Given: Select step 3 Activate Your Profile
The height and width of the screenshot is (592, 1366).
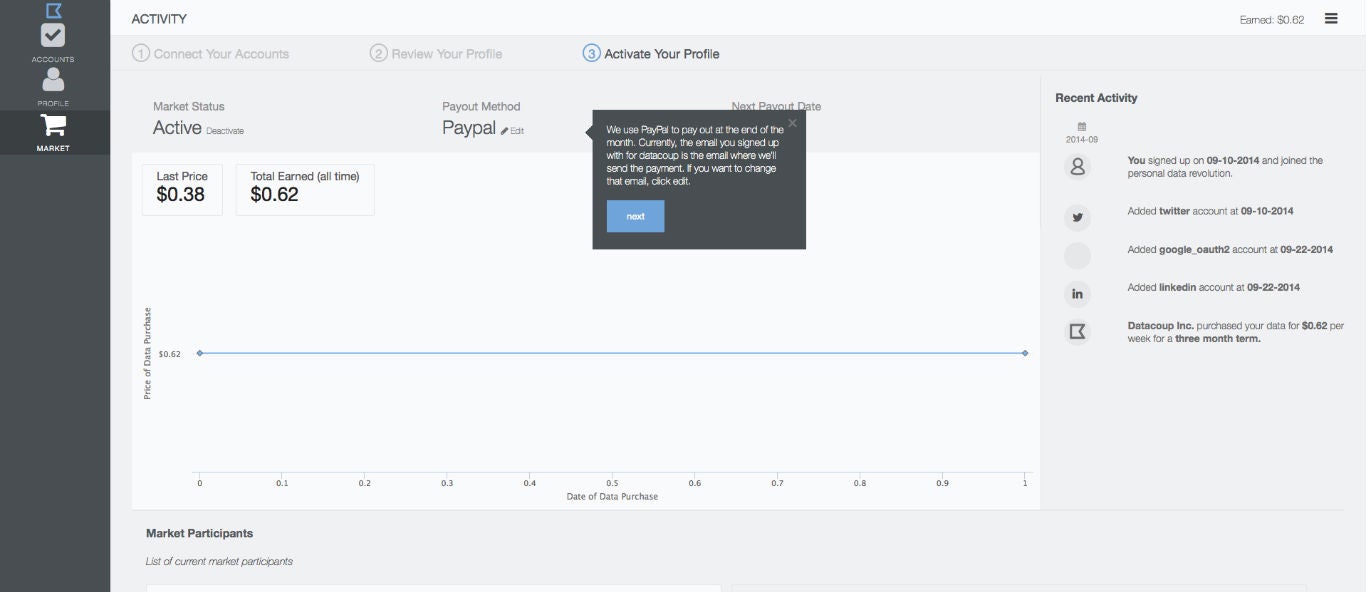Looking at the screenshot, I should [651, 54].
